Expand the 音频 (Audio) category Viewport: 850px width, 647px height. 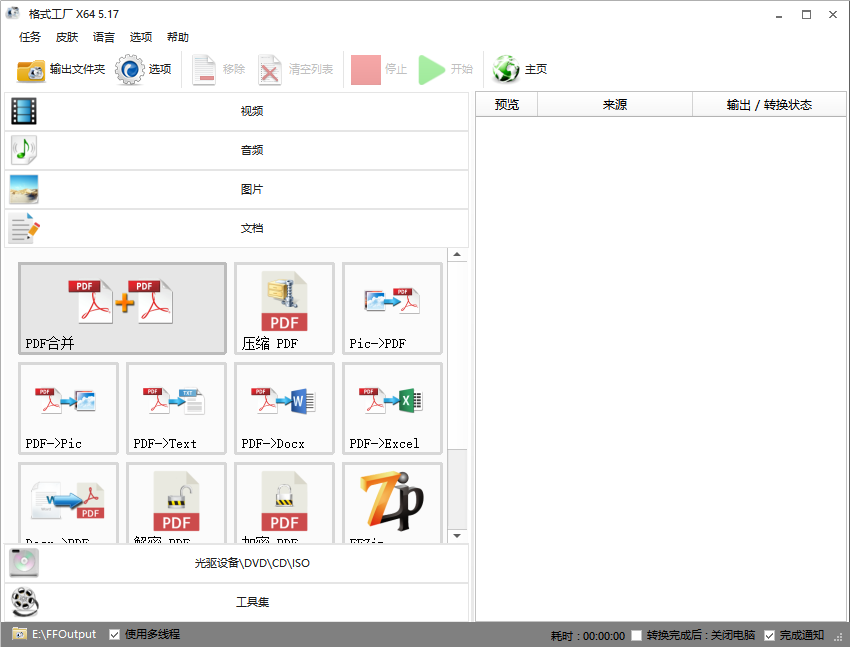[x=250, y=150]
